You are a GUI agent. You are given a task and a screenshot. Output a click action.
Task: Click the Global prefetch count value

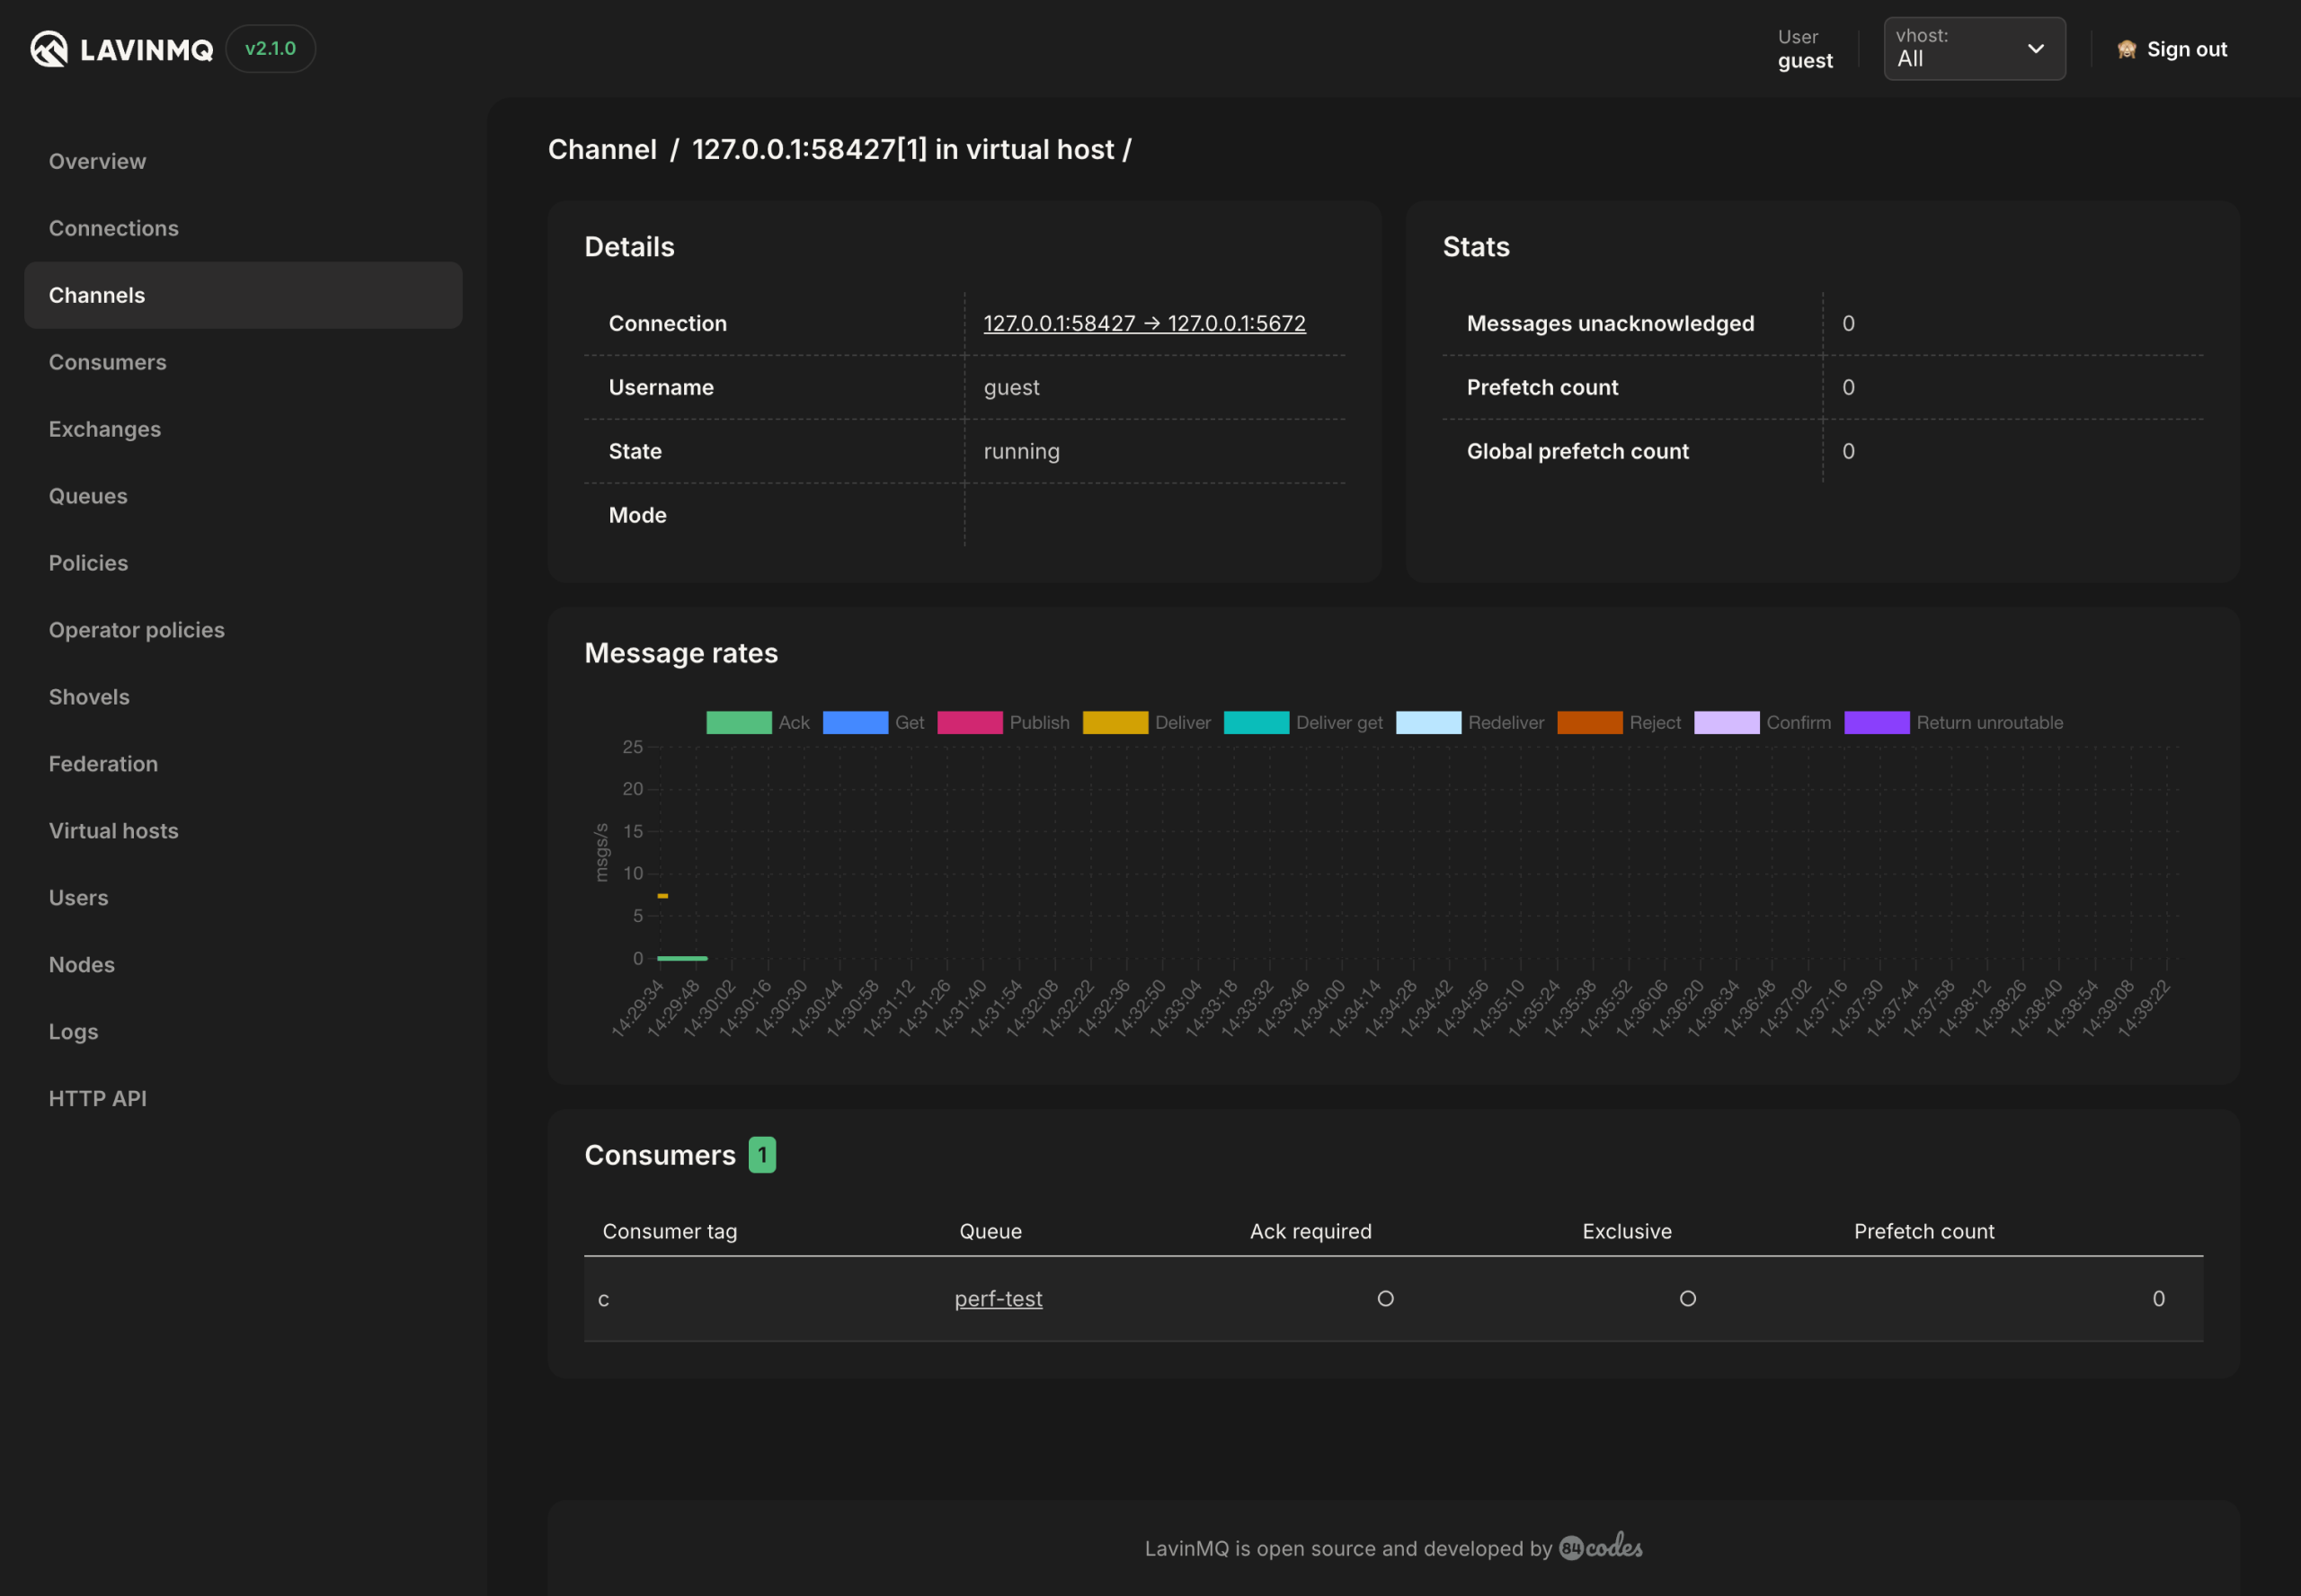pyautogui.click(x=1848, y=451)
